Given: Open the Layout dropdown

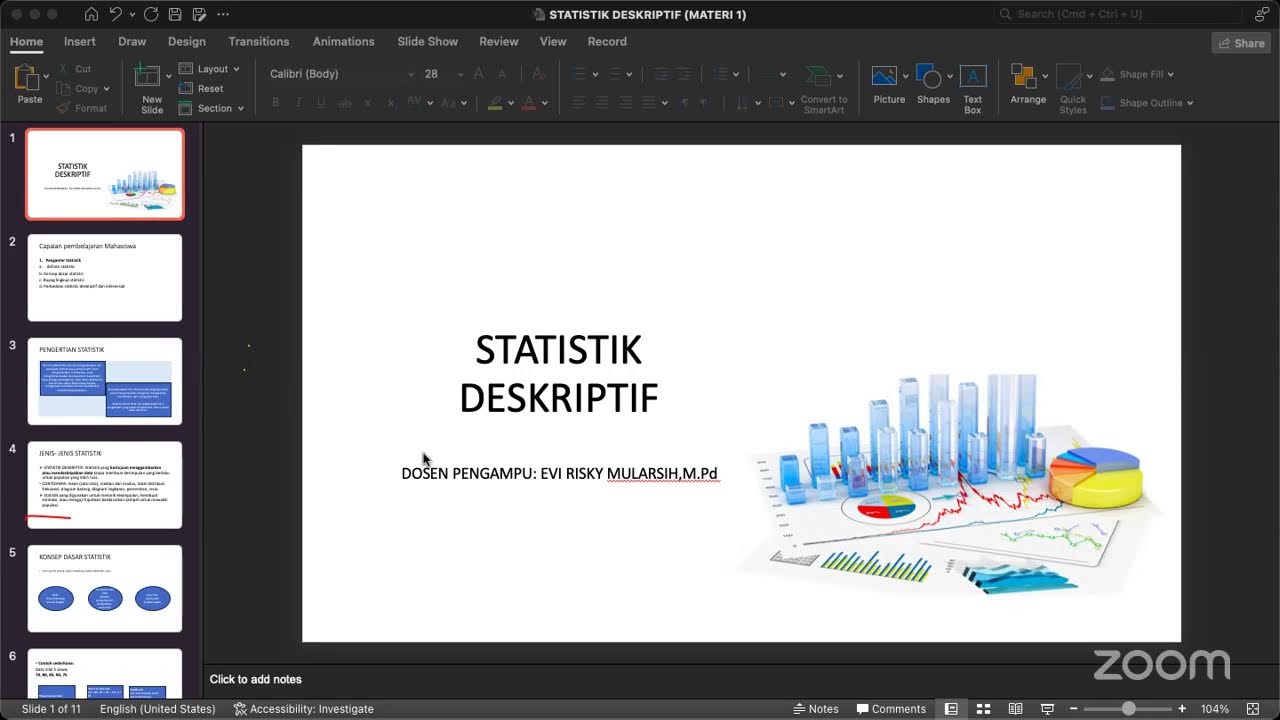Looking at the screenshot, I should (210, 69).
